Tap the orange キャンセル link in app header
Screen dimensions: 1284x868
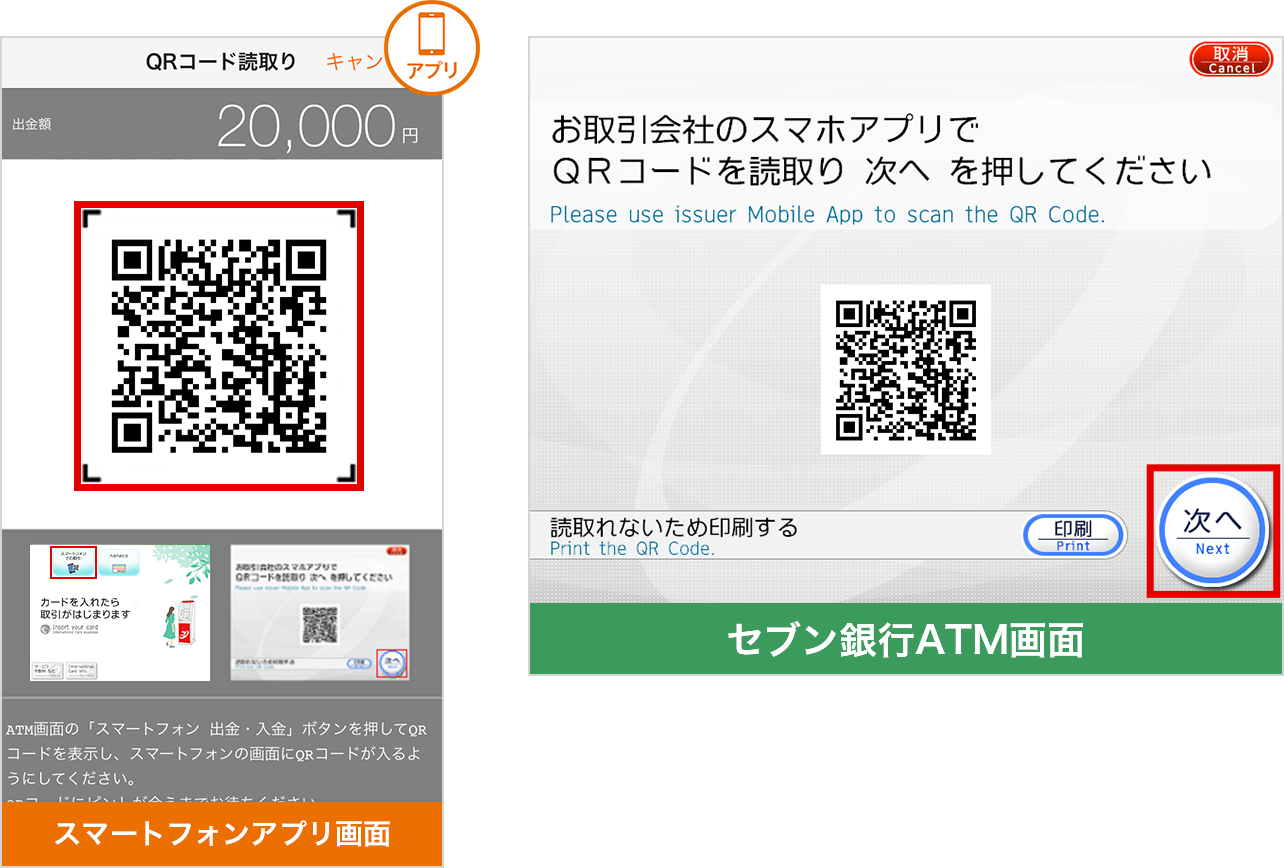point(354,62)
